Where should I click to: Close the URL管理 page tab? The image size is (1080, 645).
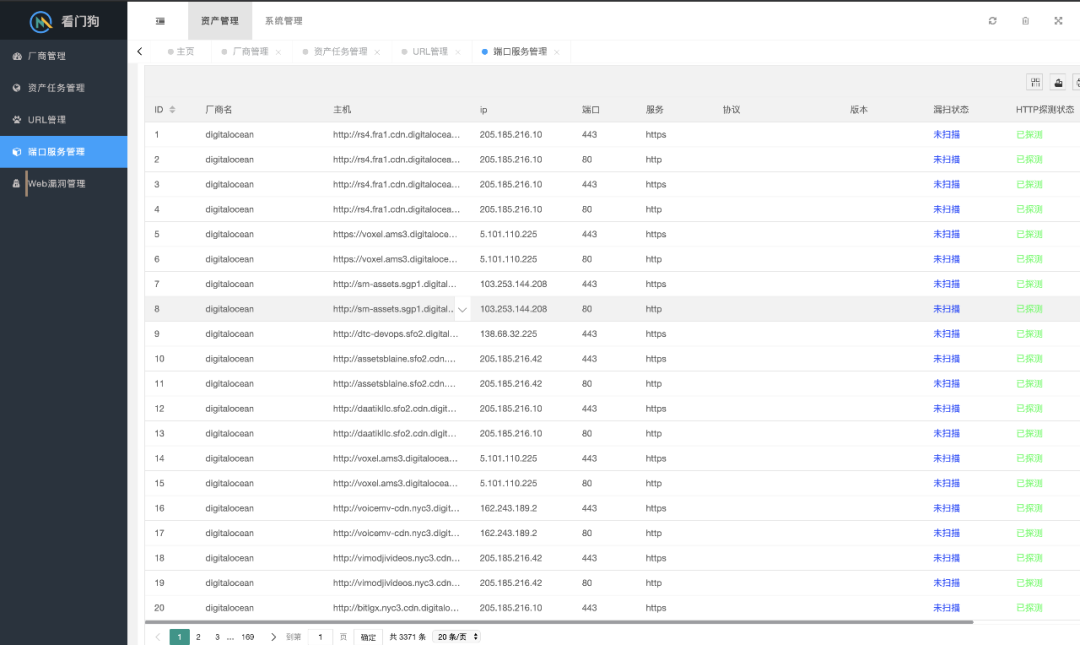457,52
